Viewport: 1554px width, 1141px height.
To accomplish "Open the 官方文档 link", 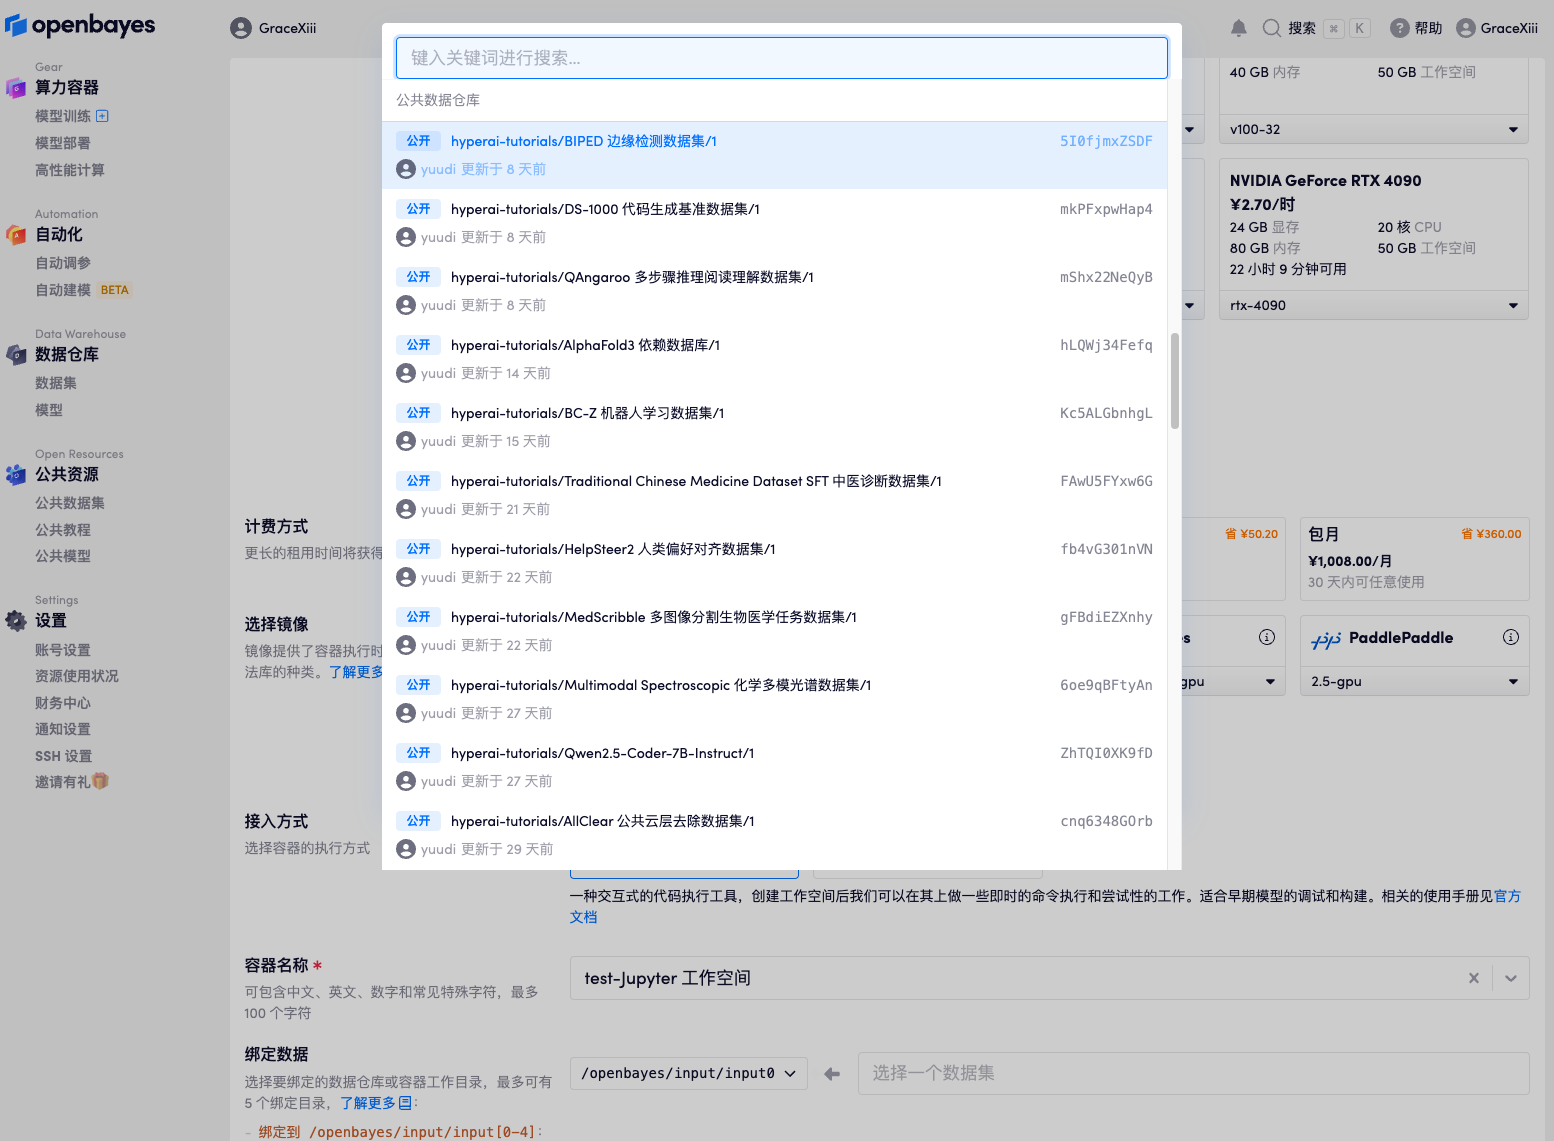I will [1507, 896].
